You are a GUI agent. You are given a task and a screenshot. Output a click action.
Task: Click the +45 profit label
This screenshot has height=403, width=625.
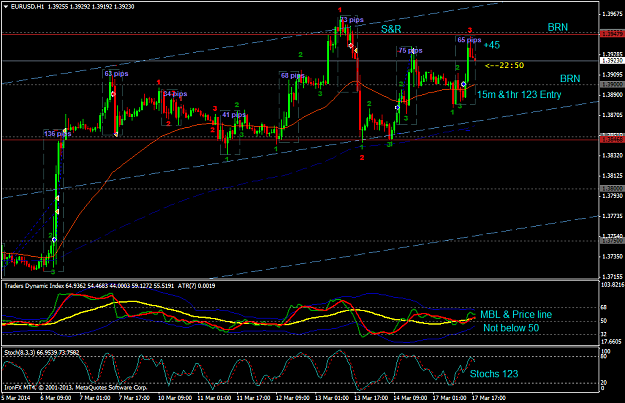click(x=491, y=45)
